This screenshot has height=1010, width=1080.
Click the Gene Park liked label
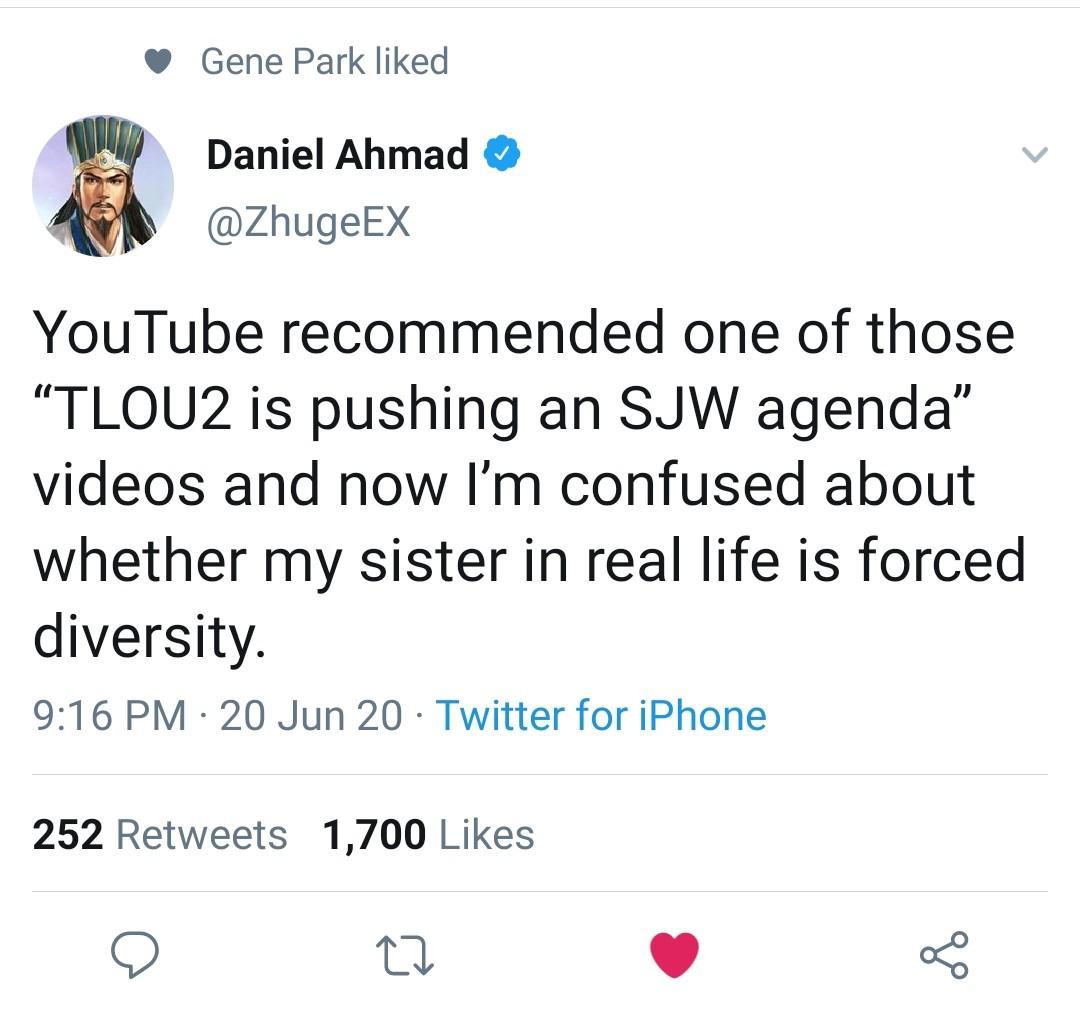324,62
